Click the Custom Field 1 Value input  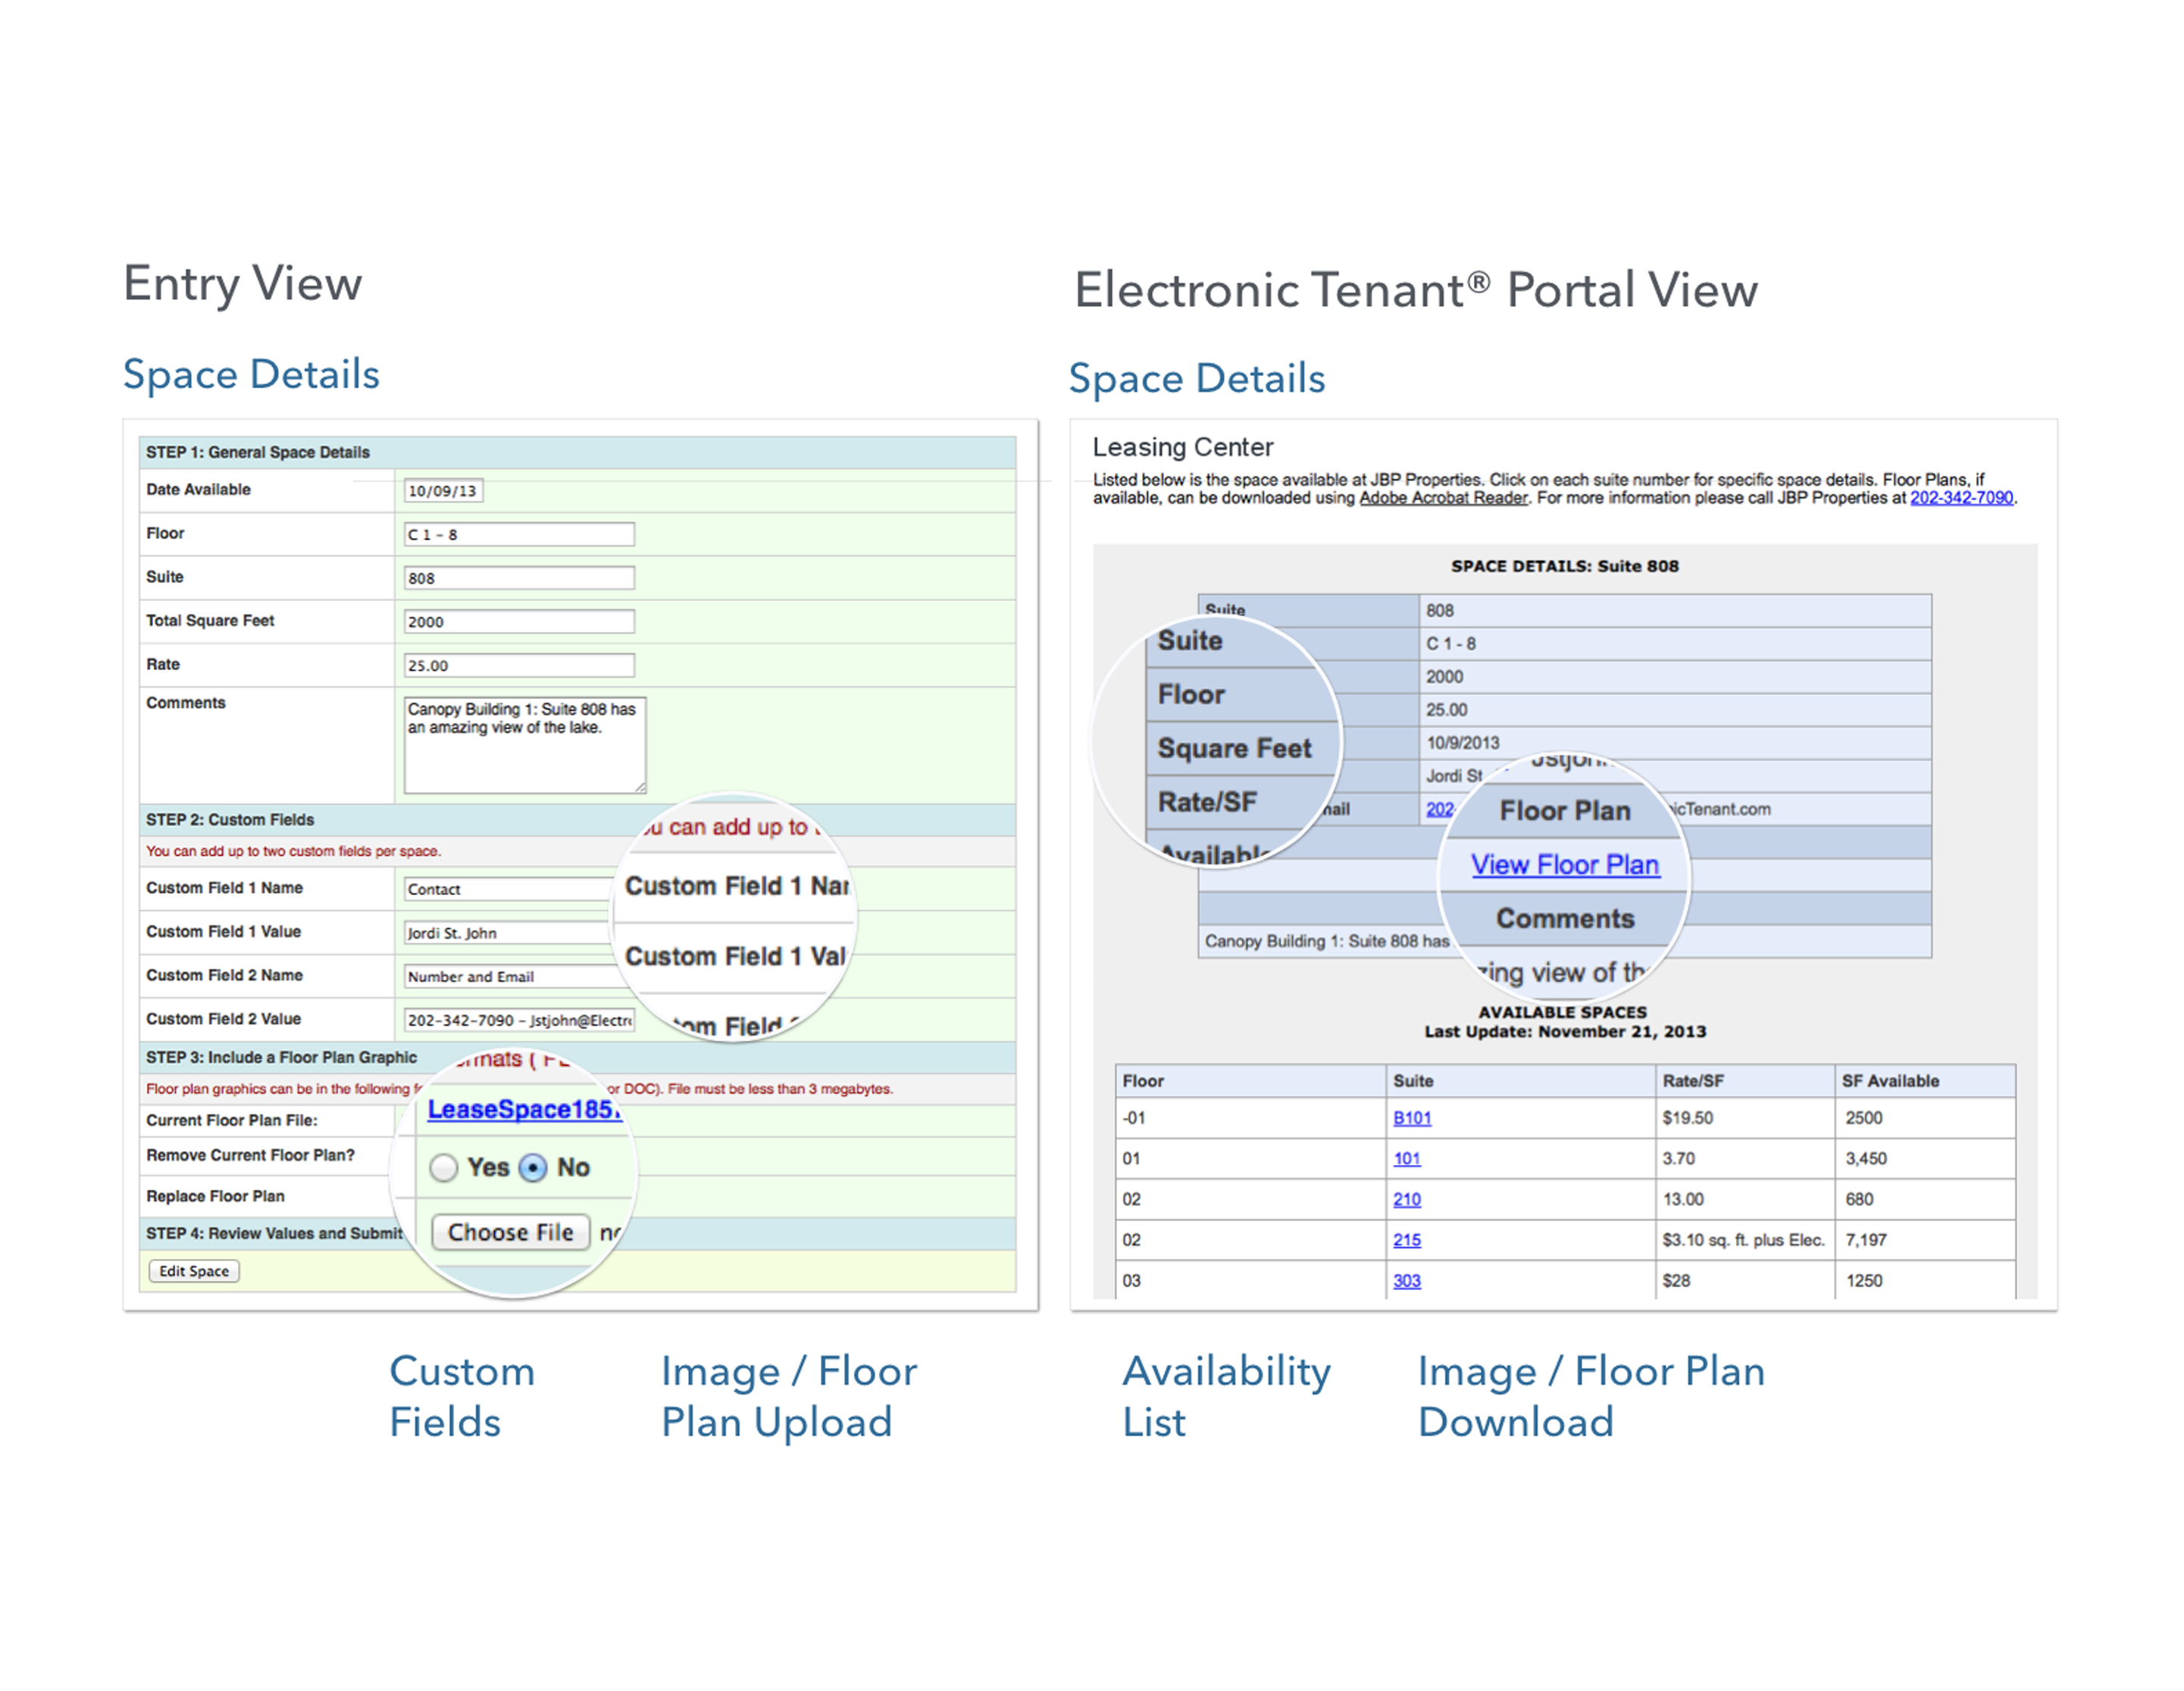tap(508, 933)
